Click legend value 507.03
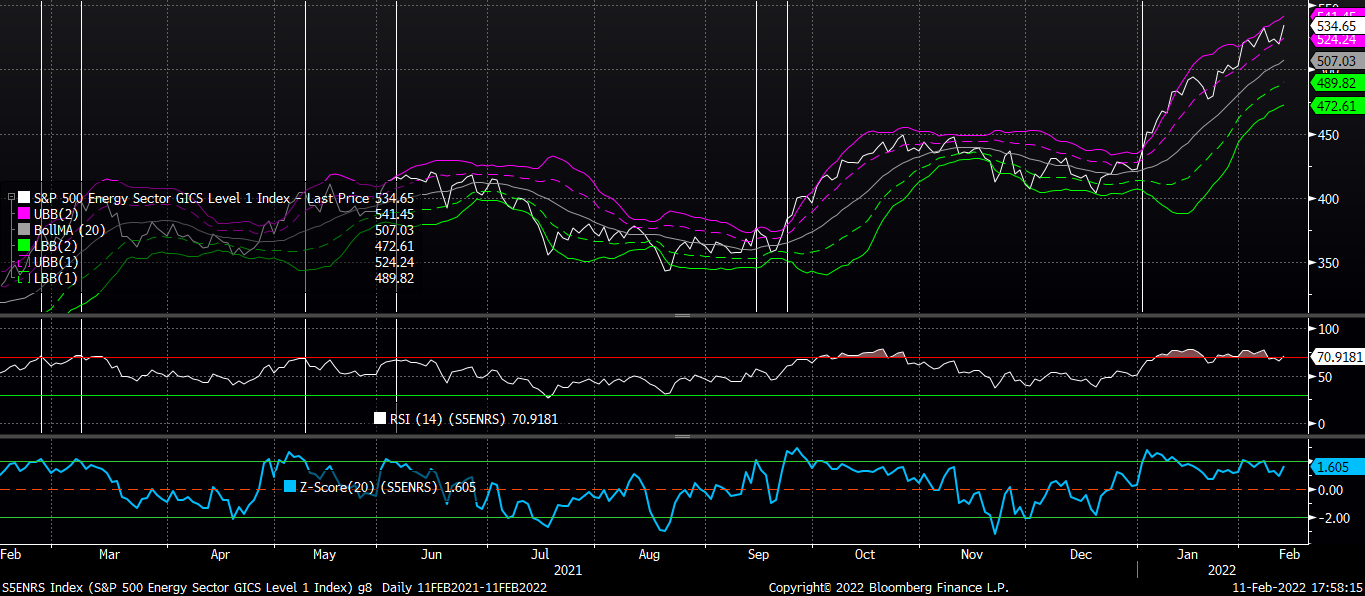Image resolution: width=1365 pixels, height=596 pixels. [394, 230]
